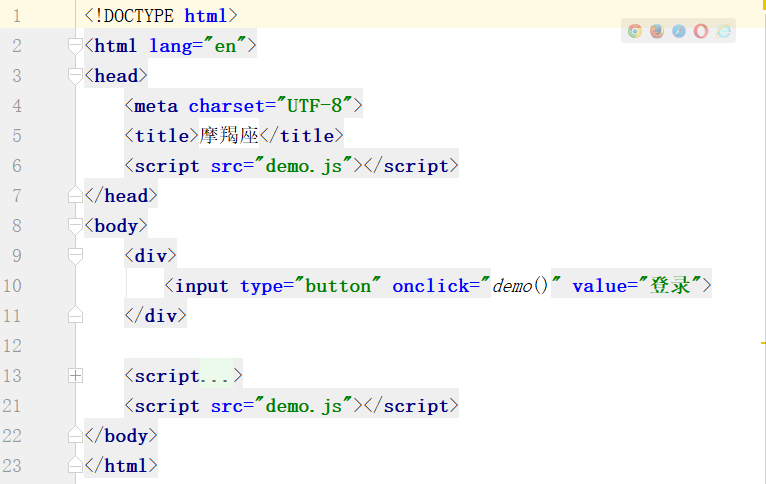Screen dimensions: 766x484
Task: Collapse fold marker at closing div line 11
Action: point(75,316)
